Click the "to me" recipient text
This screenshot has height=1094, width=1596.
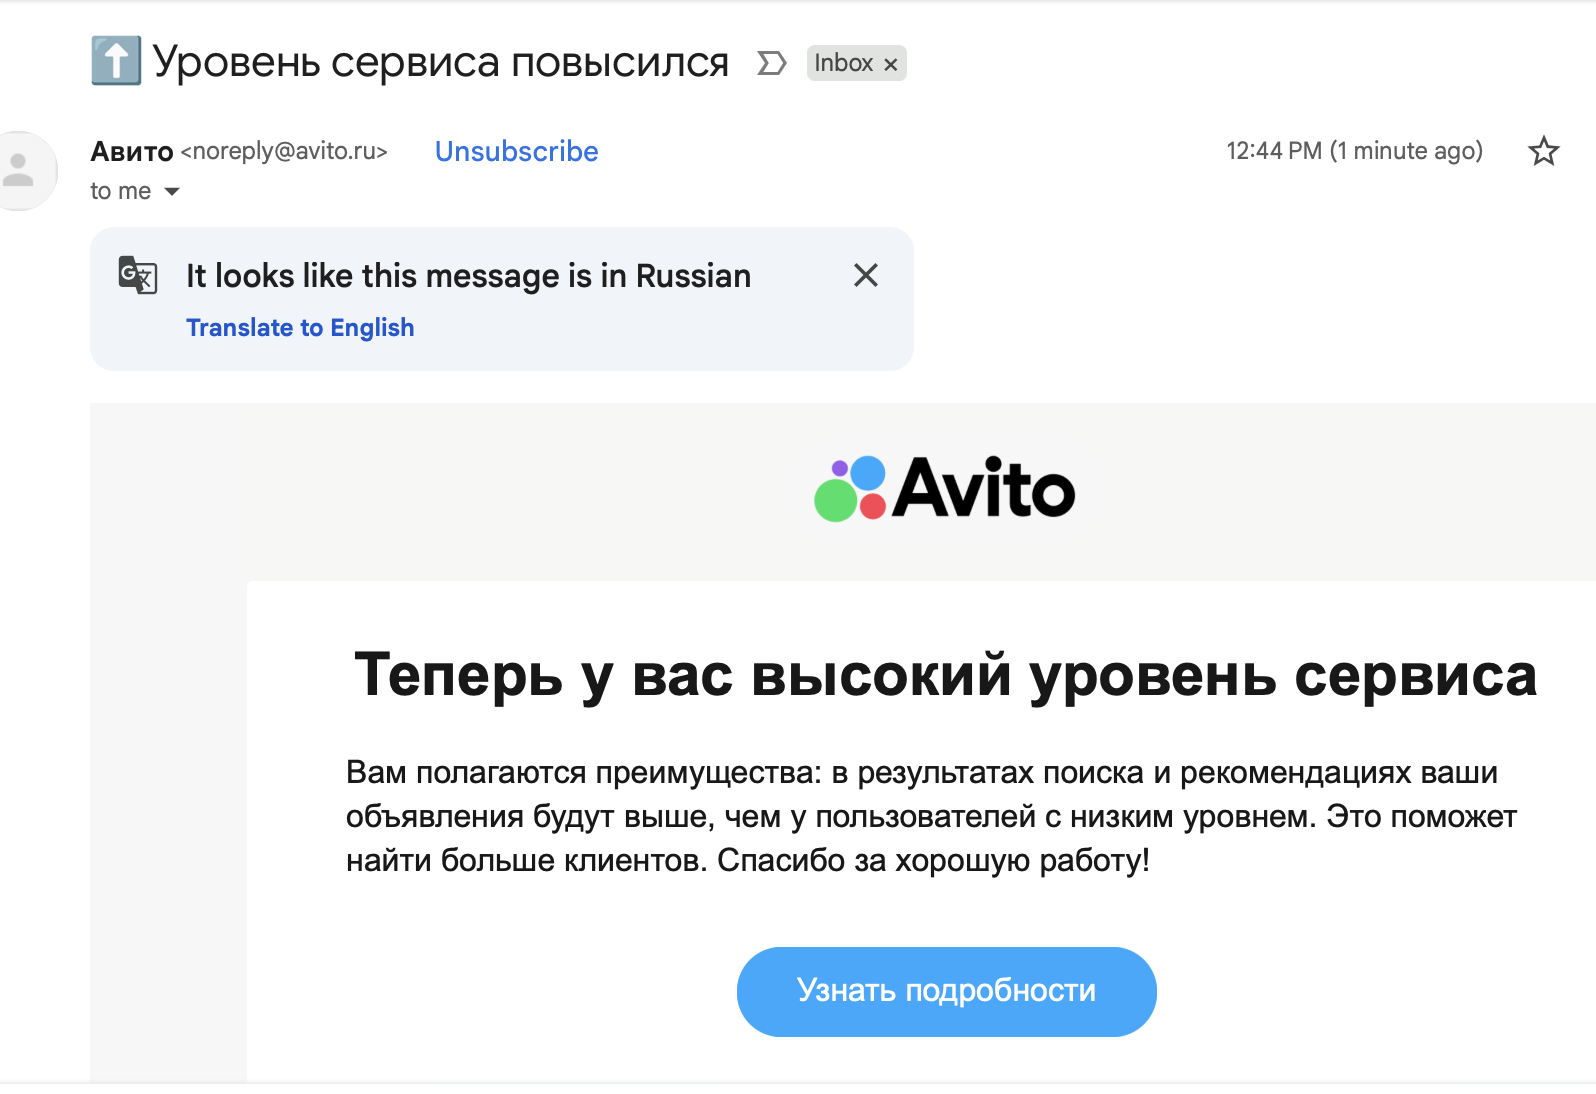point(120,191)
